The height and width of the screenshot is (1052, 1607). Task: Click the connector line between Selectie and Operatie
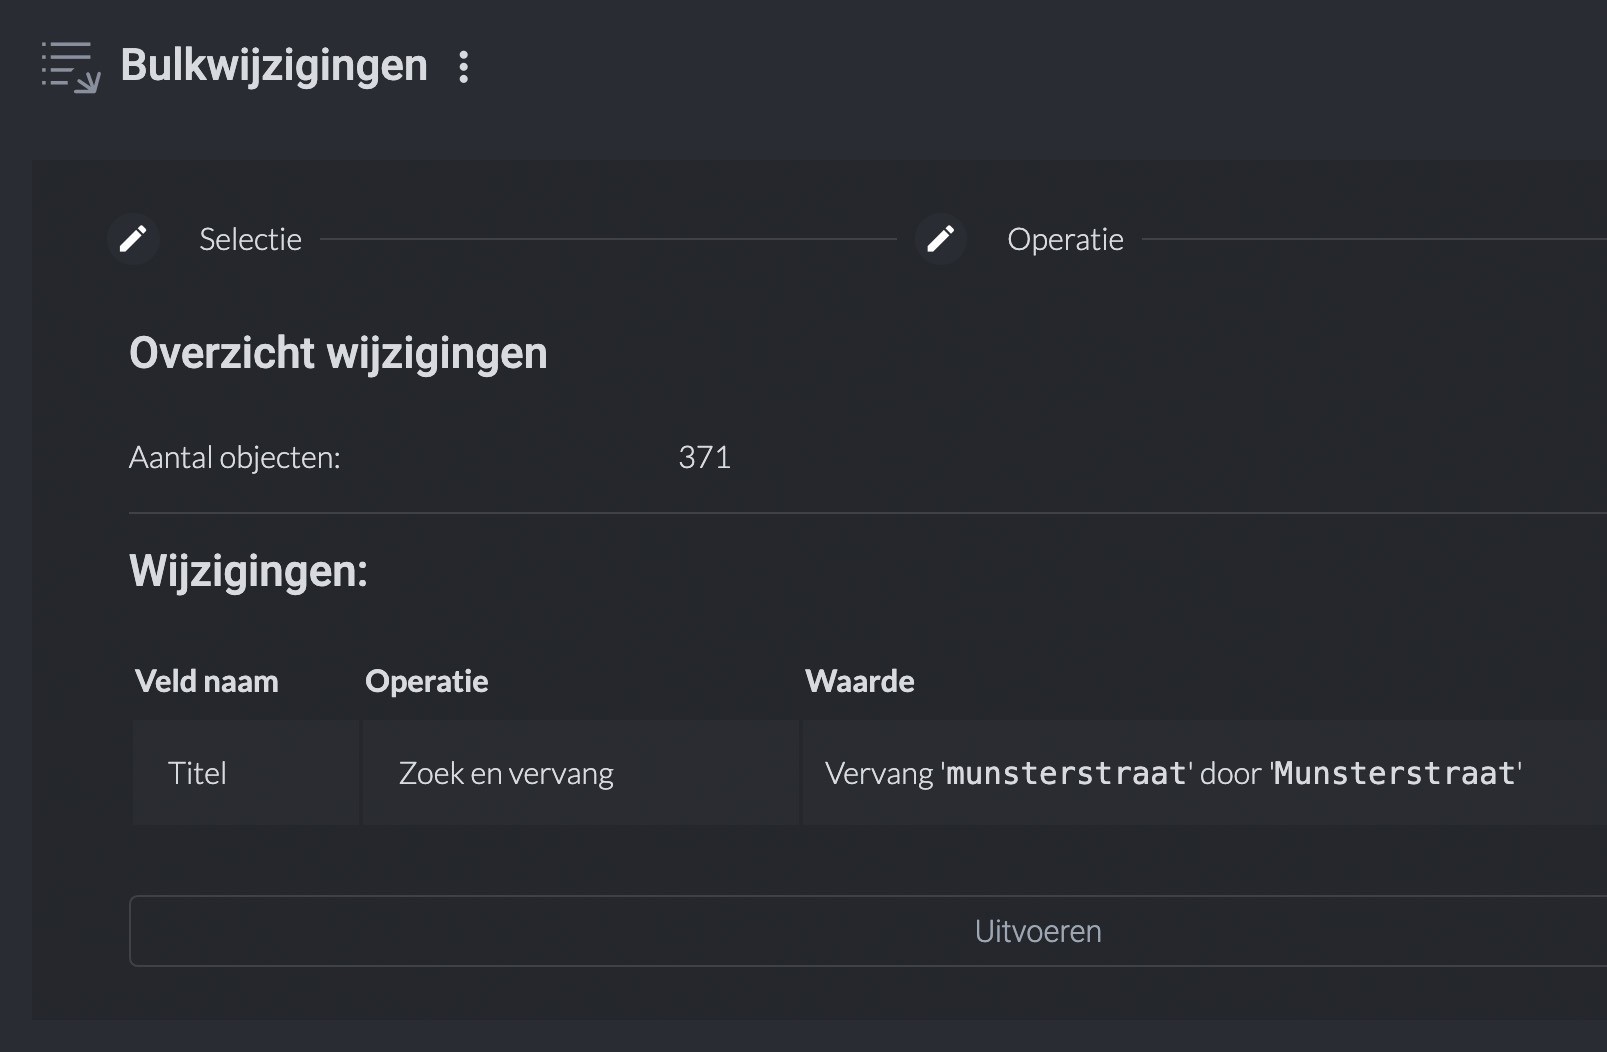coord(608,239)
